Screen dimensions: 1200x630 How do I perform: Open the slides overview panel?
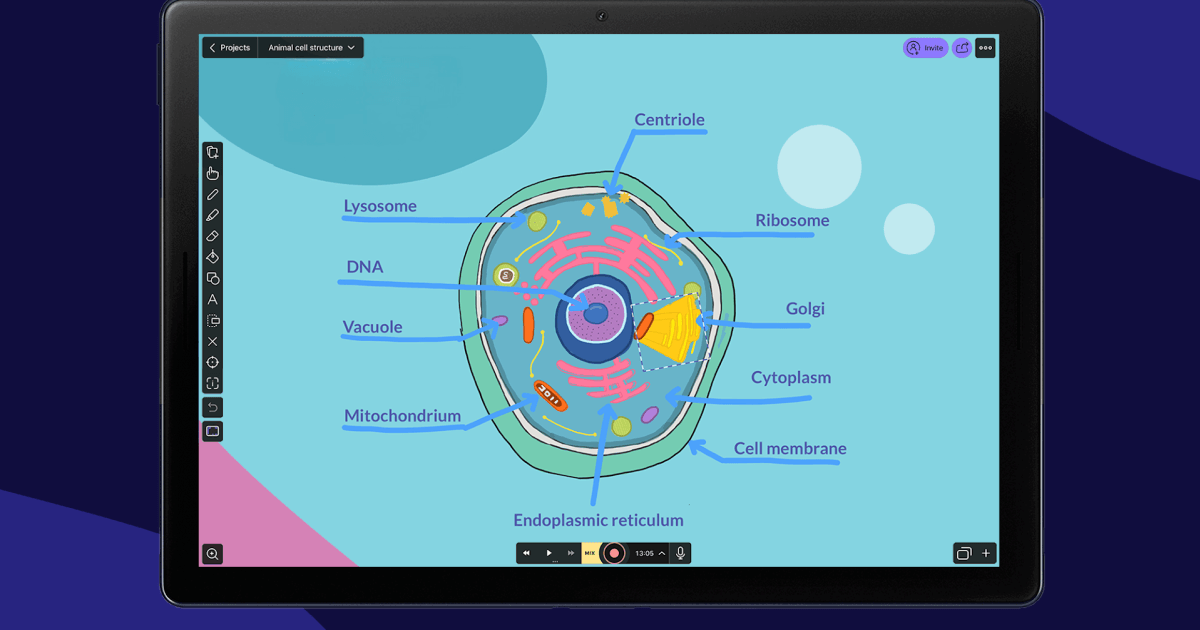(x=964, y=553)
